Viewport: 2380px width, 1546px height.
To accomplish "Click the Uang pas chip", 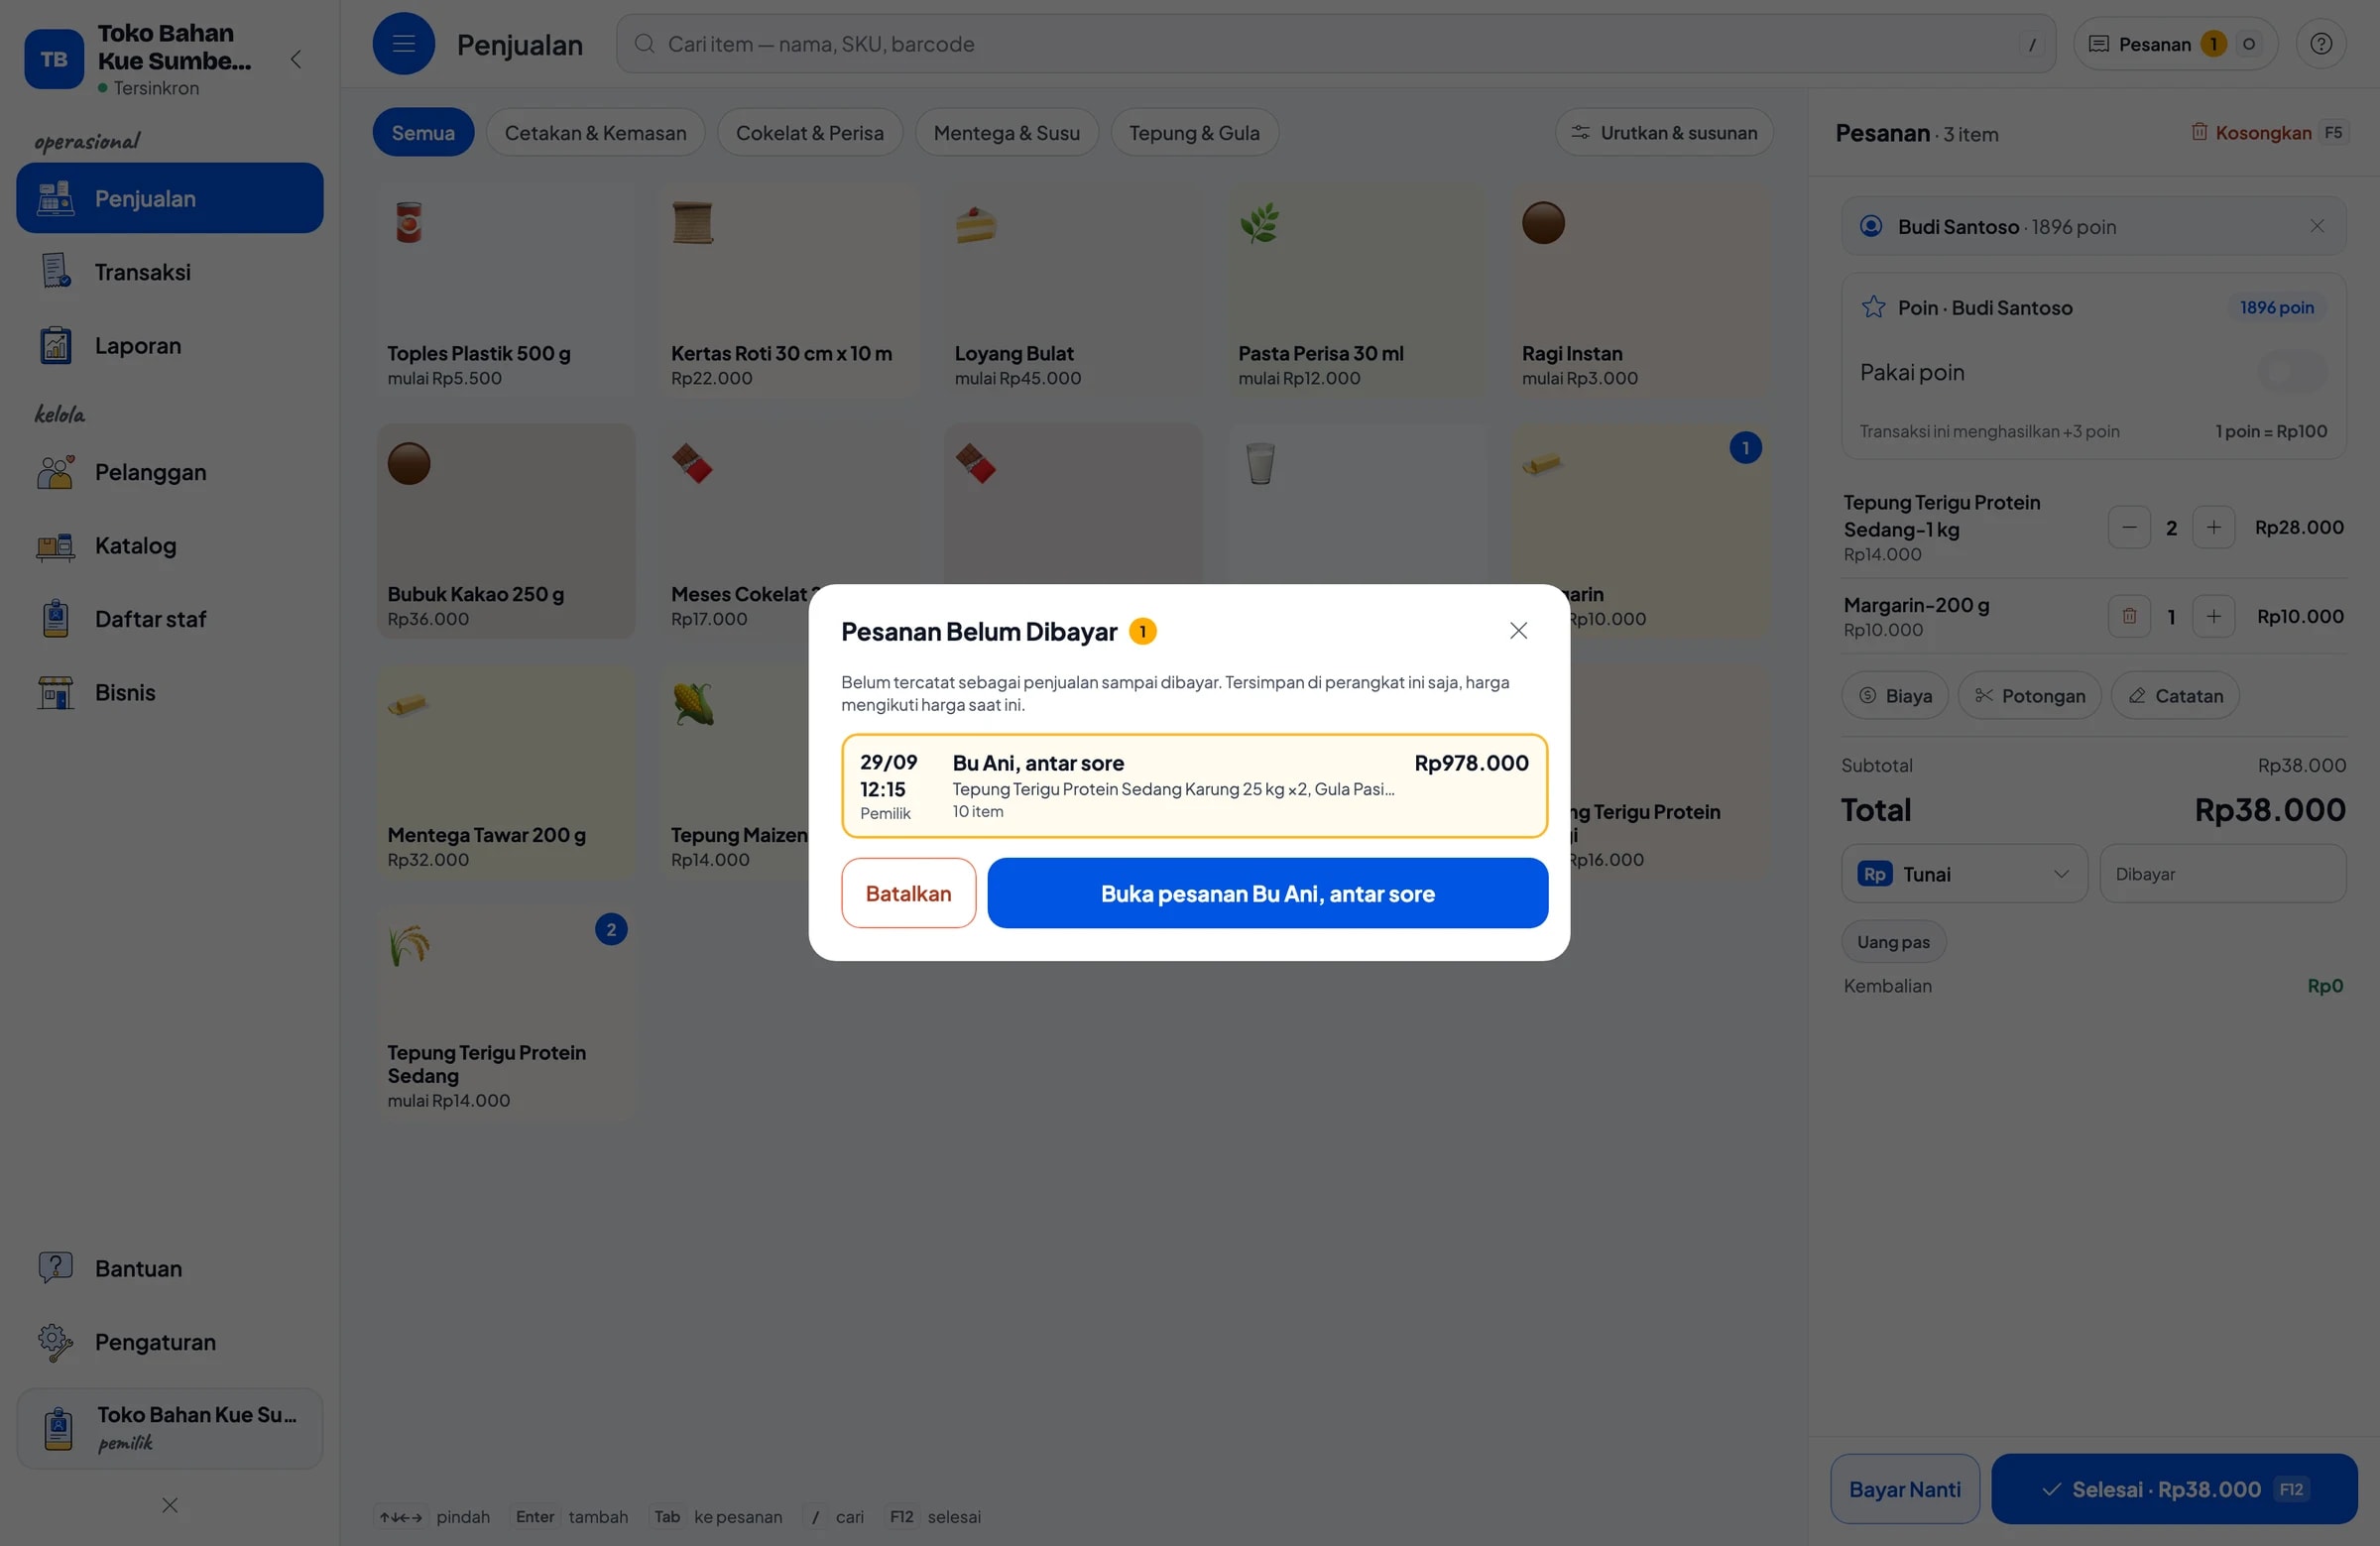I will click(x=1893, y=941).
